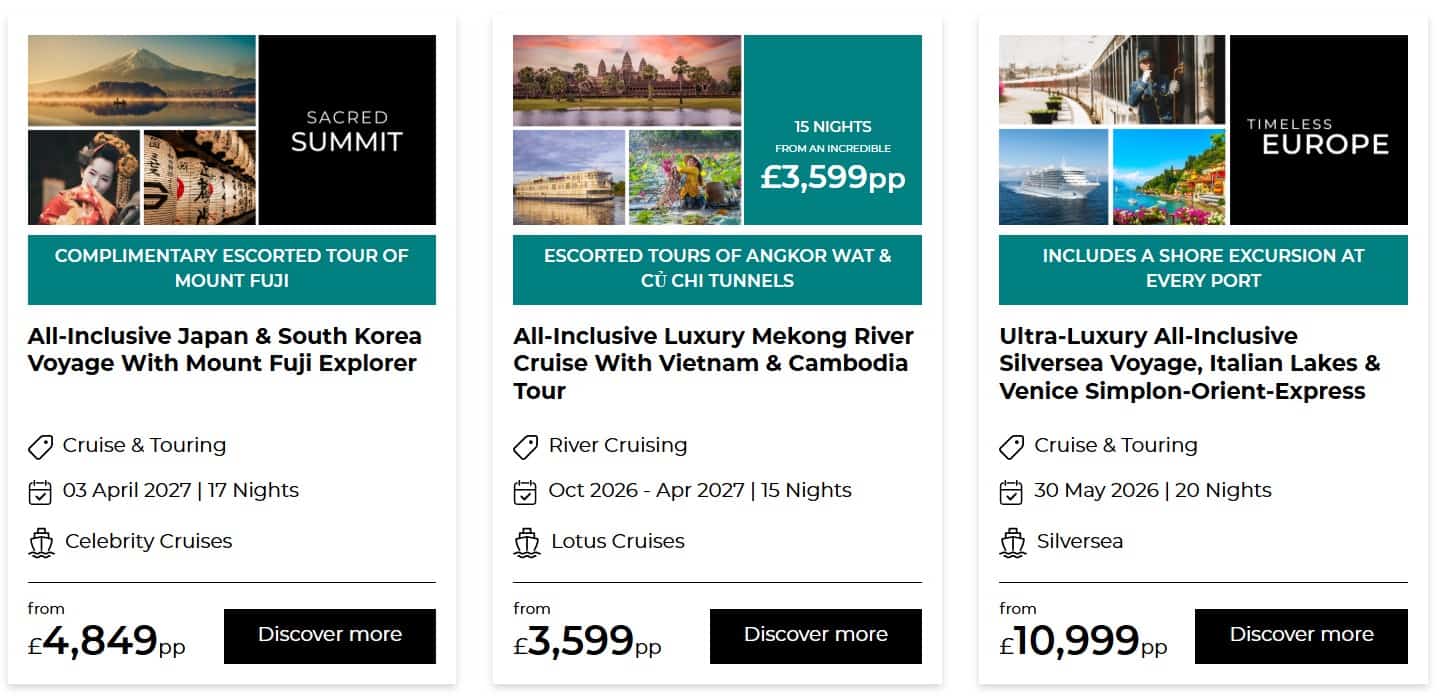Click the ship icon next to Lotus Cruises
Screen dimensions: 1447x700
pos(527,542)
